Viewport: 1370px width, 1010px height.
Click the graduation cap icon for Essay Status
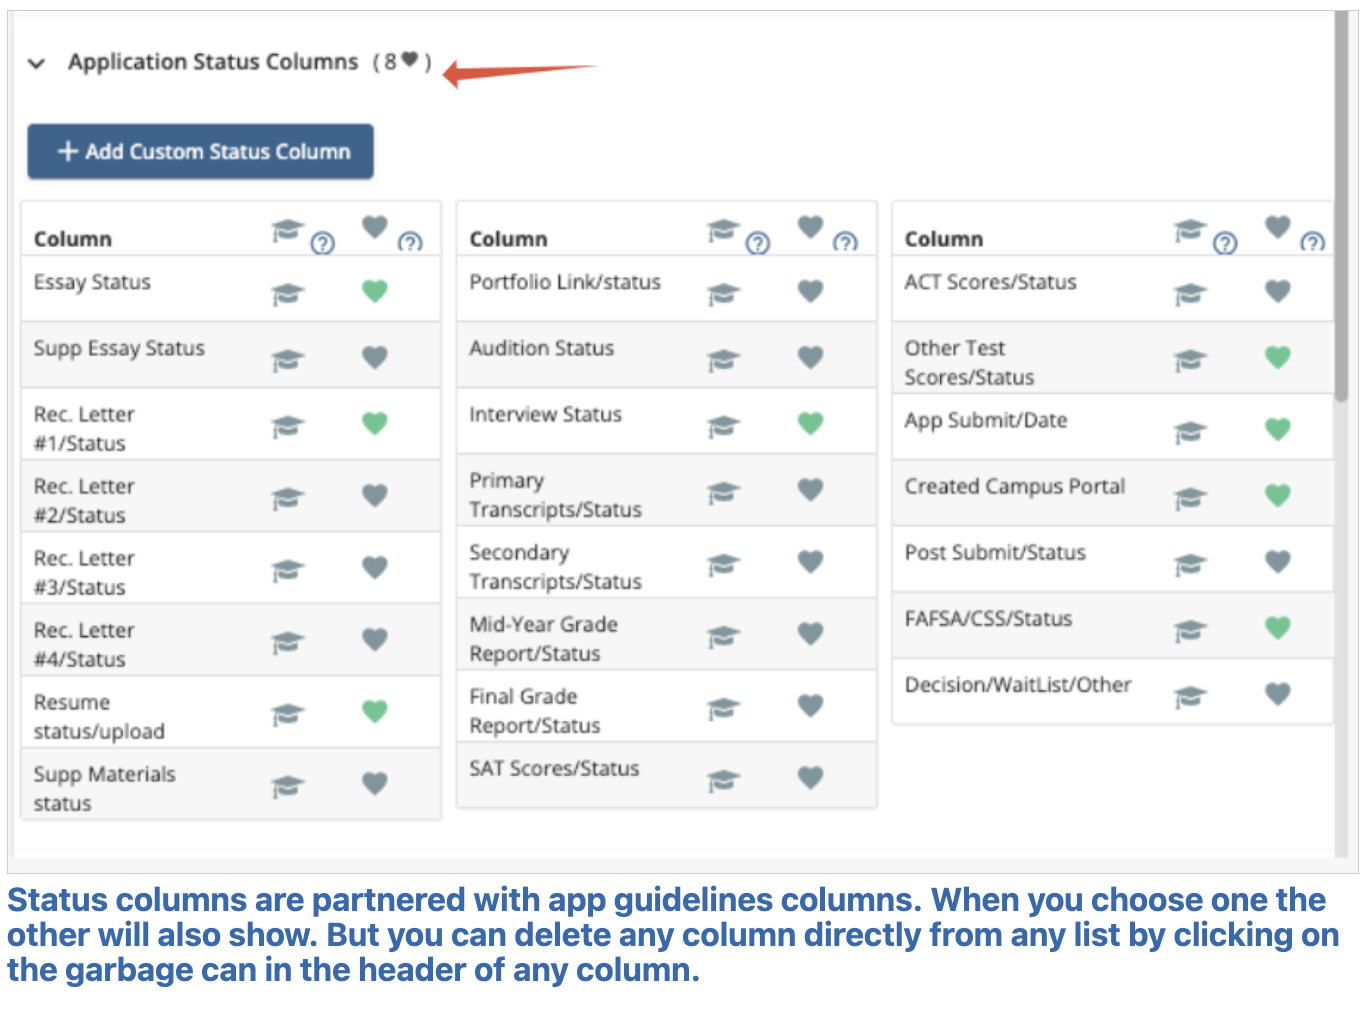(288, 291)
